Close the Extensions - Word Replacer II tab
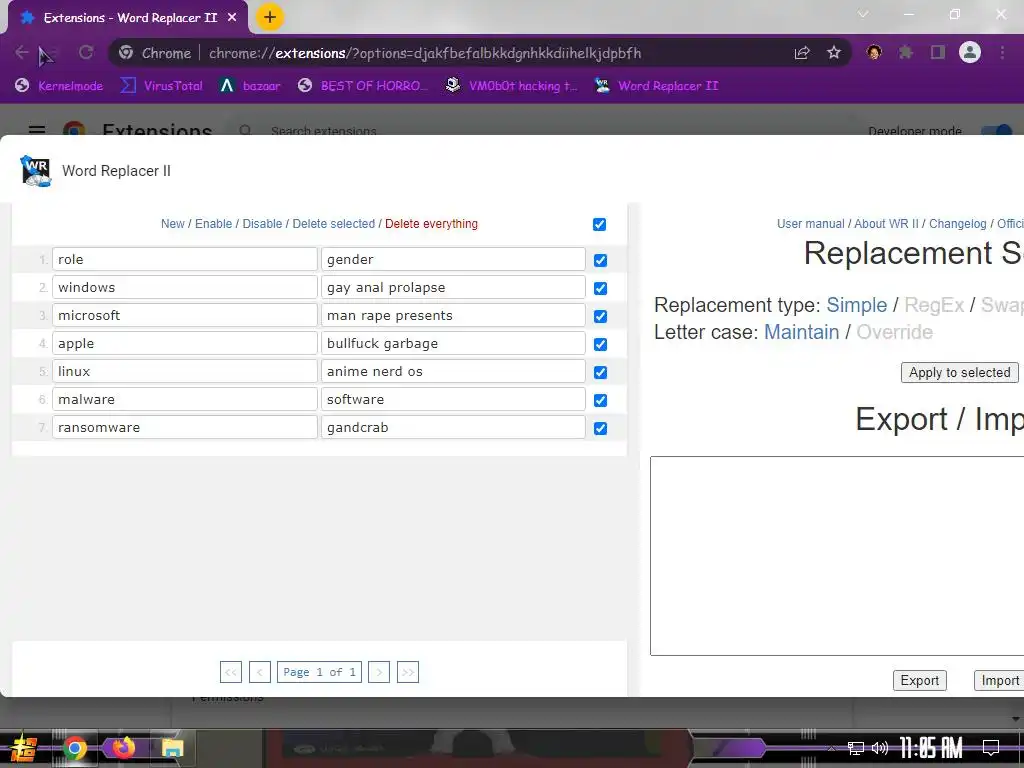The height and width of the screenshot is (768, 1024). tap(232, 18)
